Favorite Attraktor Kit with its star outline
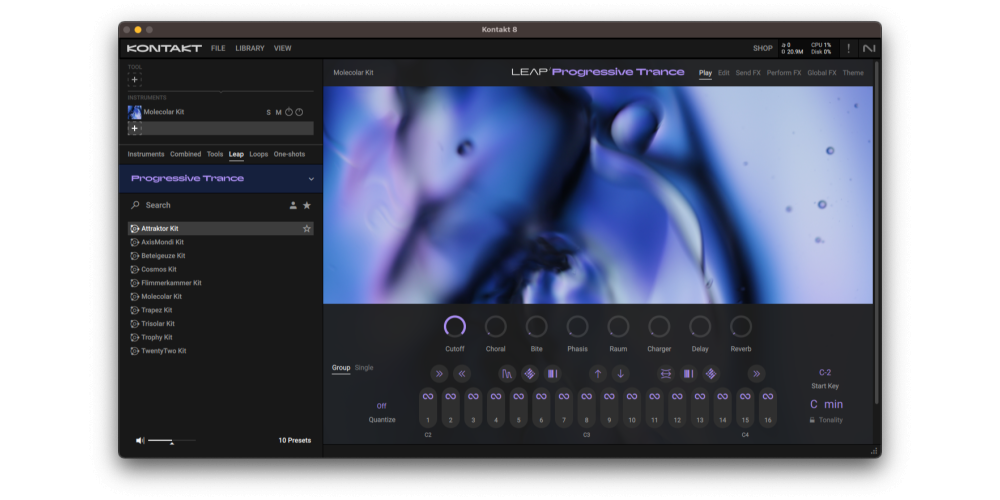Screen dimensions: 1000x500 coord(307,228)
